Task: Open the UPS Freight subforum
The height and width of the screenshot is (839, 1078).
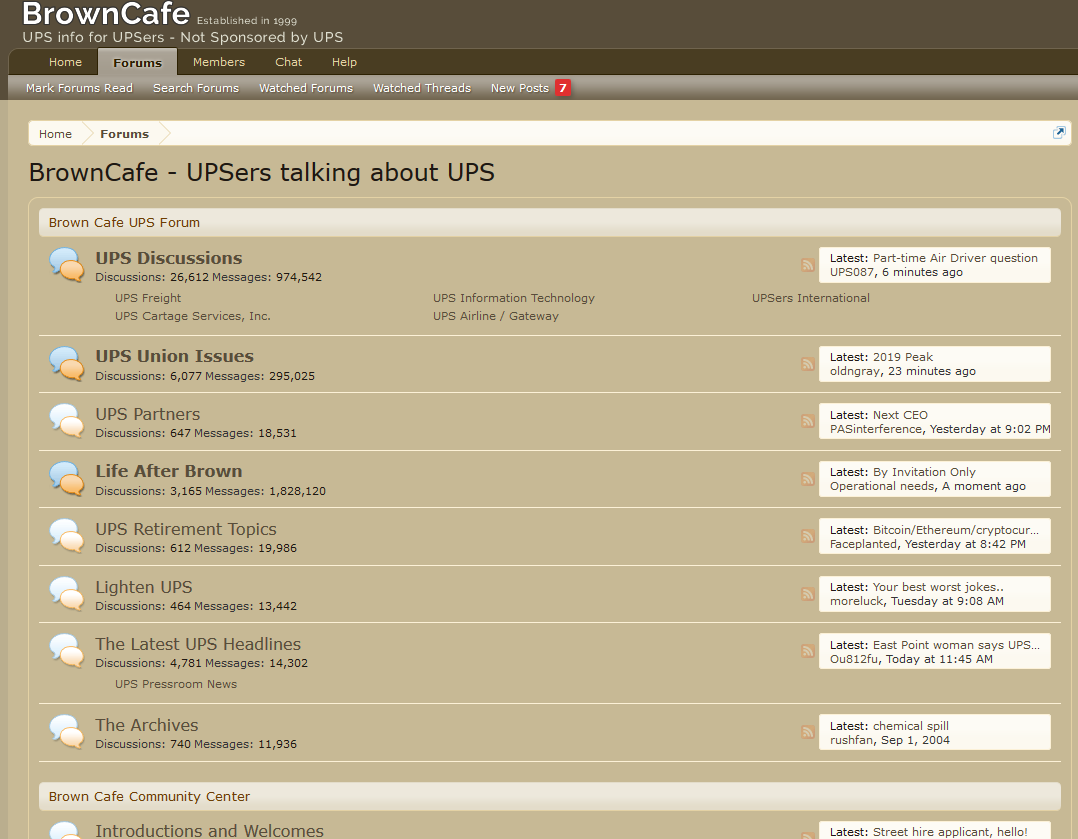Action: 148,298
